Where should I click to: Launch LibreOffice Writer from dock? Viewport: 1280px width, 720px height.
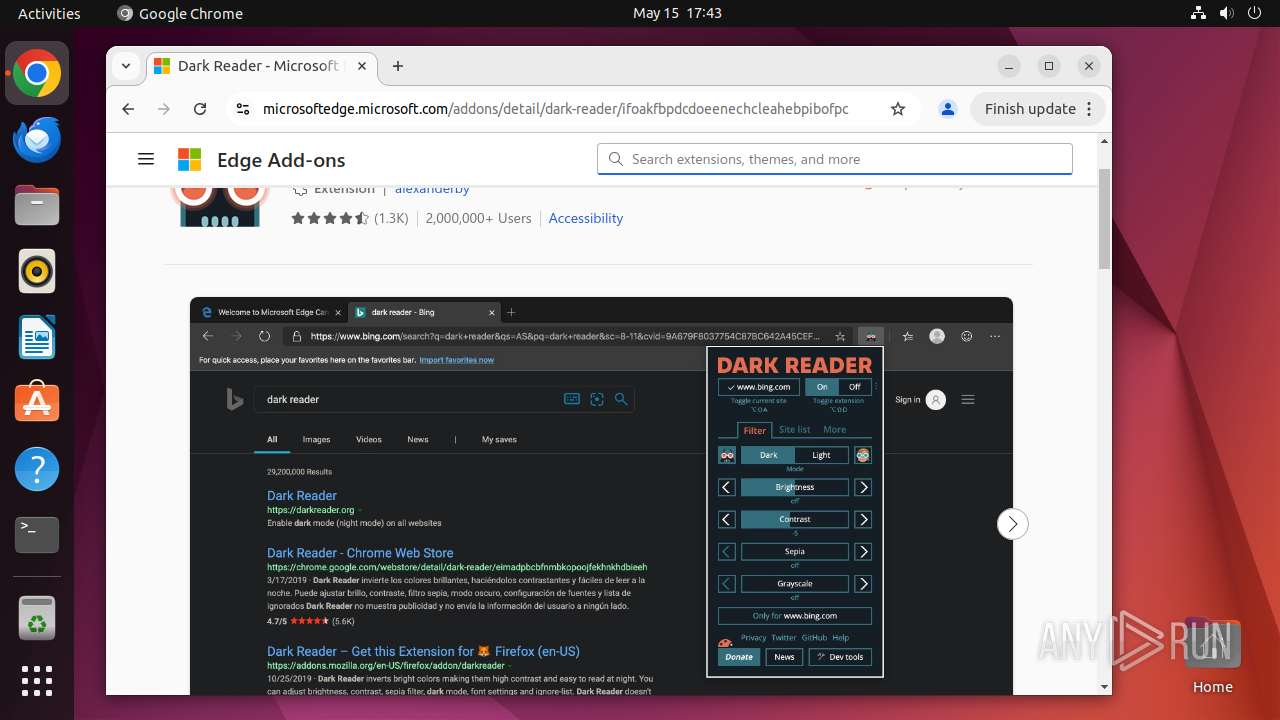pos(37,337)
